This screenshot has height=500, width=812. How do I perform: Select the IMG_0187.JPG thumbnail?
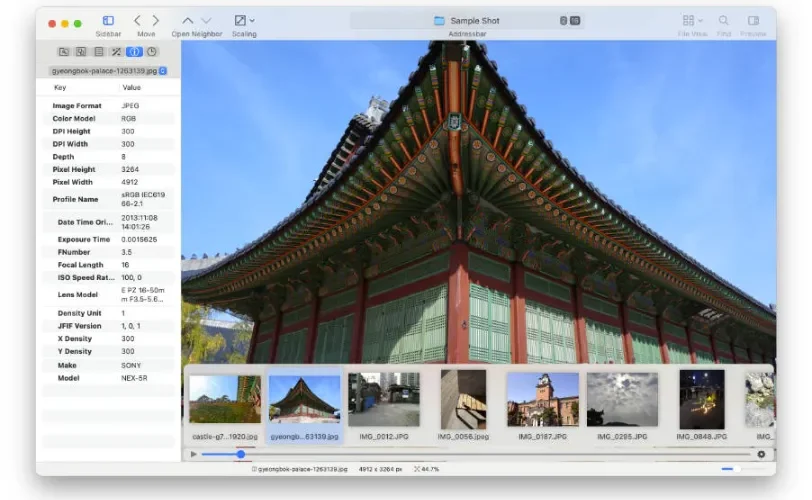coord(543,406)
